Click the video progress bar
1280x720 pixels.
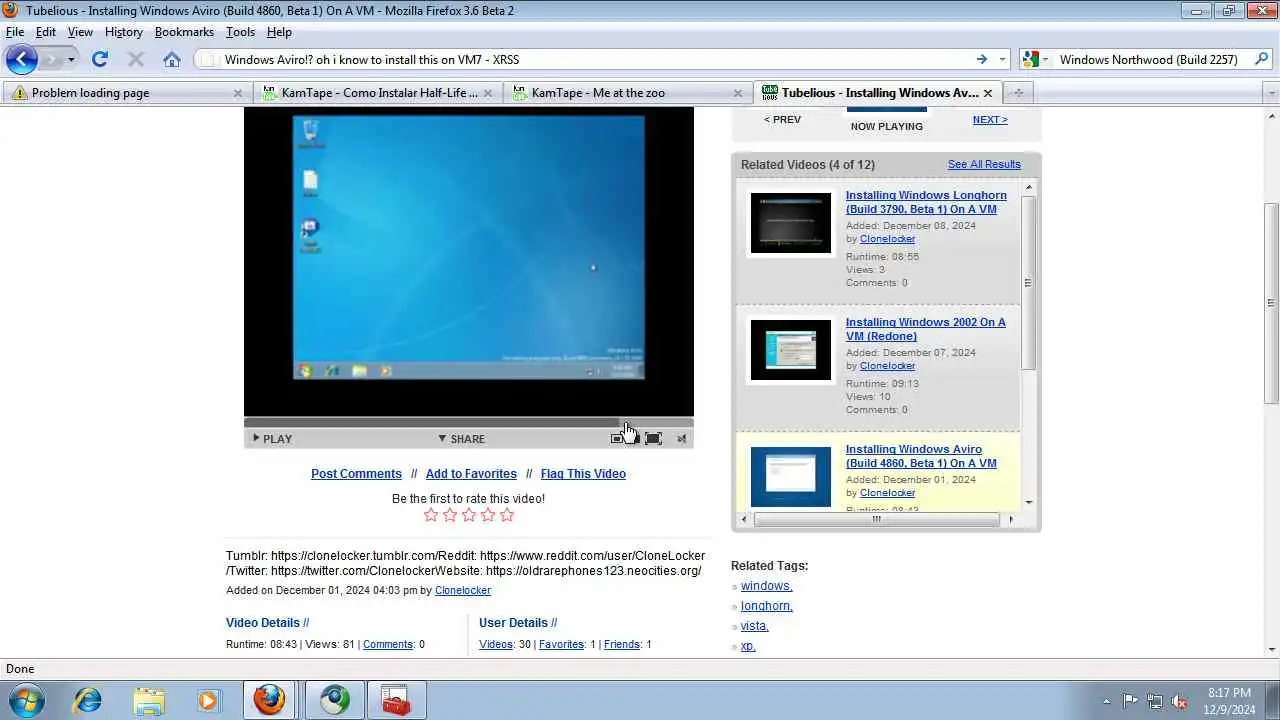tap(468, 422)
